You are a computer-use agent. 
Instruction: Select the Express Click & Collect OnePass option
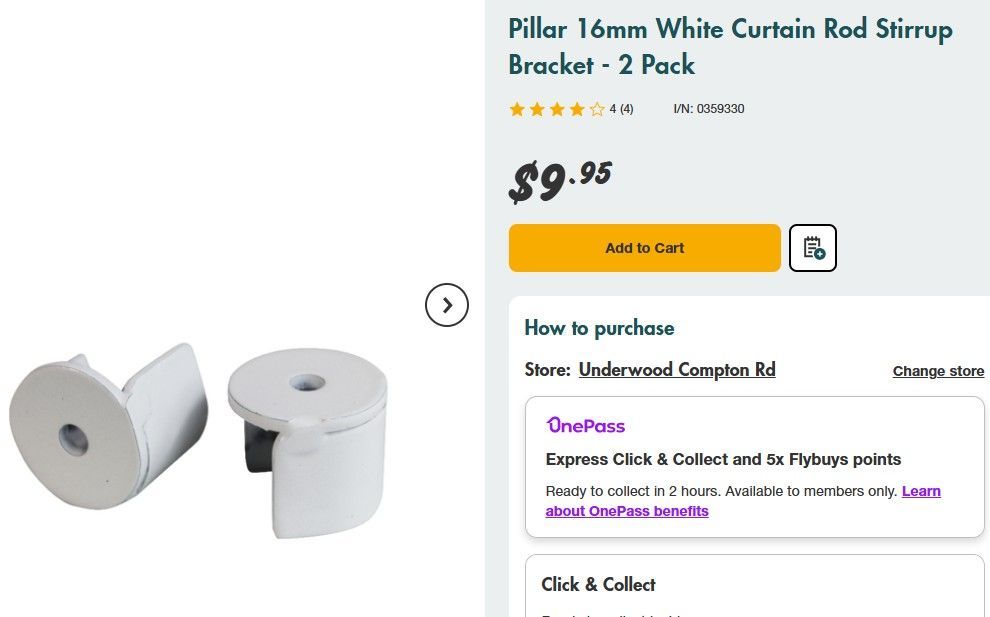coord(723,460)
